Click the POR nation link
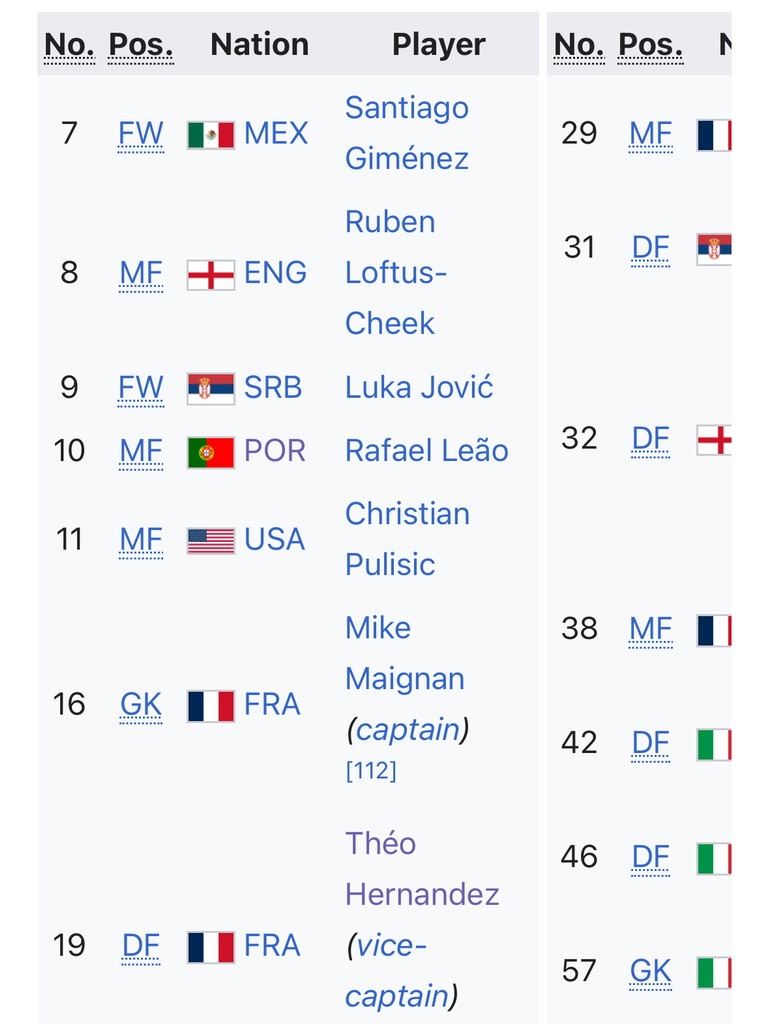Screen dimensions: 763x1024 [x=274, y=451]
